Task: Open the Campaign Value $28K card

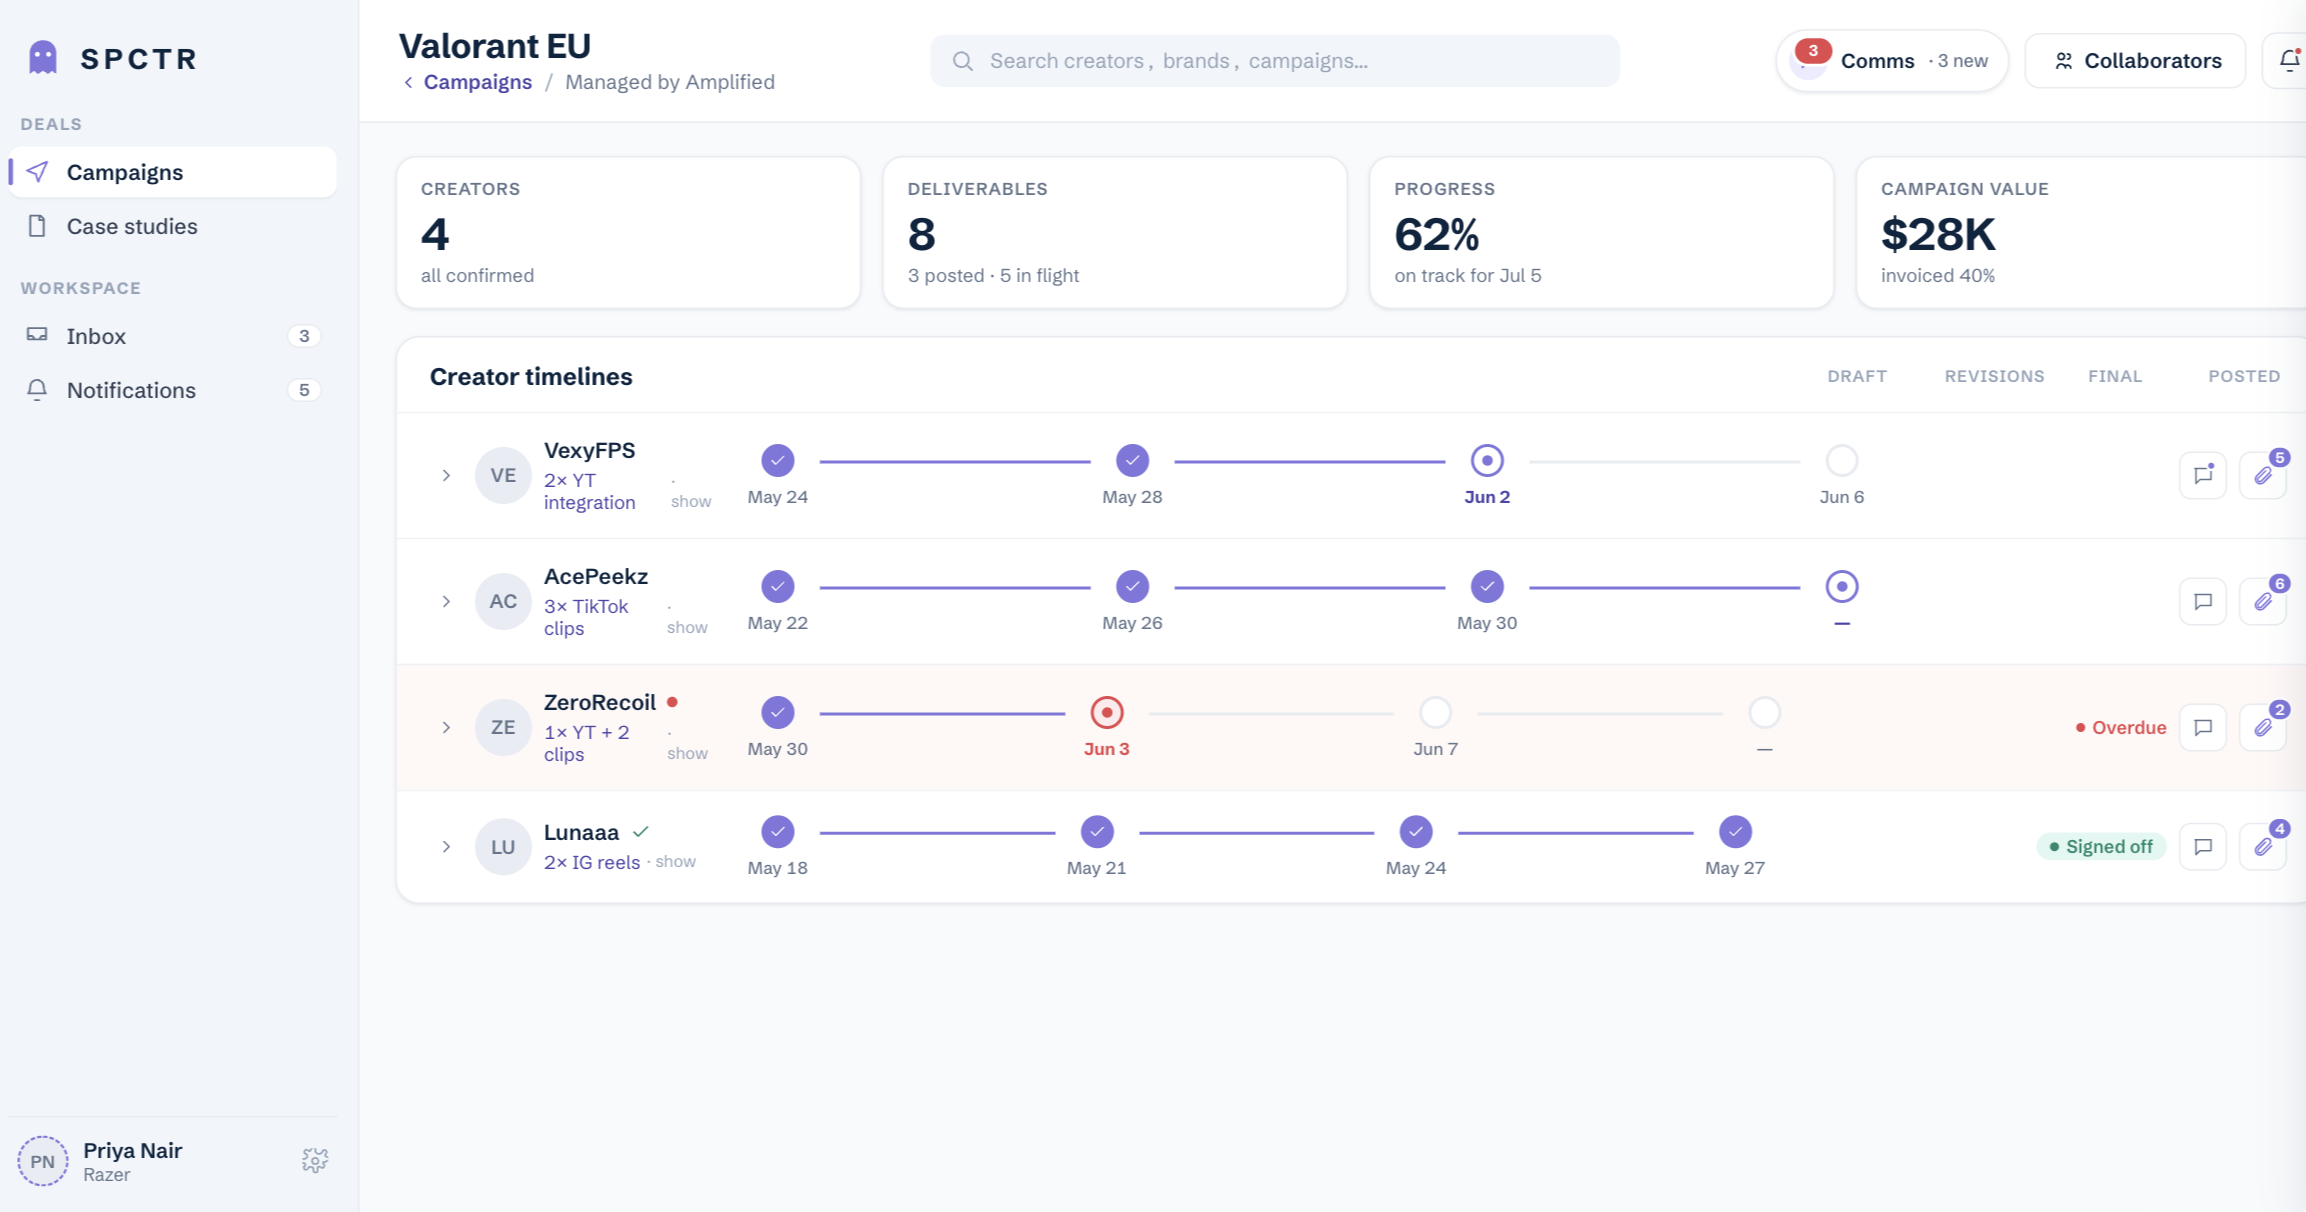Action: (2081, 232)
